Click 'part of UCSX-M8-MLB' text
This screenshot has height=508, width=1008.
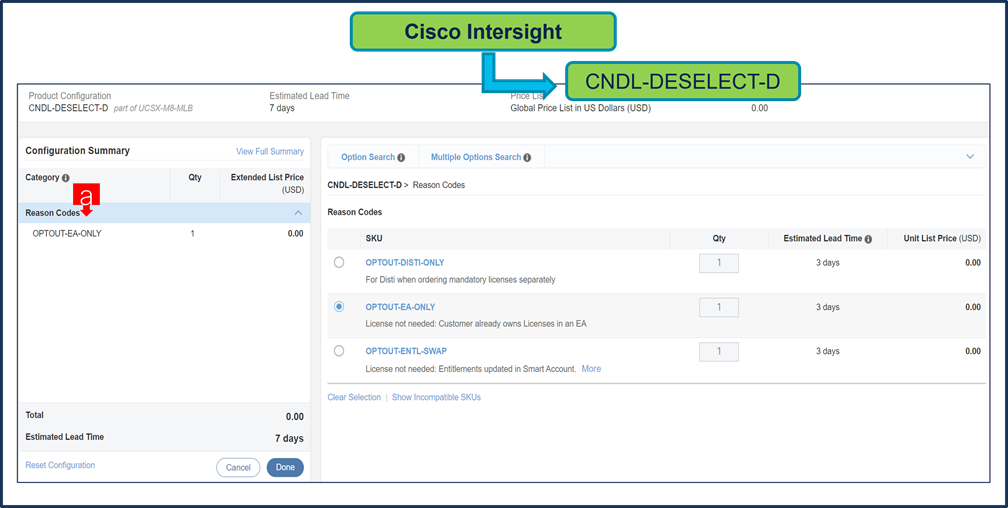click(153, 108)
